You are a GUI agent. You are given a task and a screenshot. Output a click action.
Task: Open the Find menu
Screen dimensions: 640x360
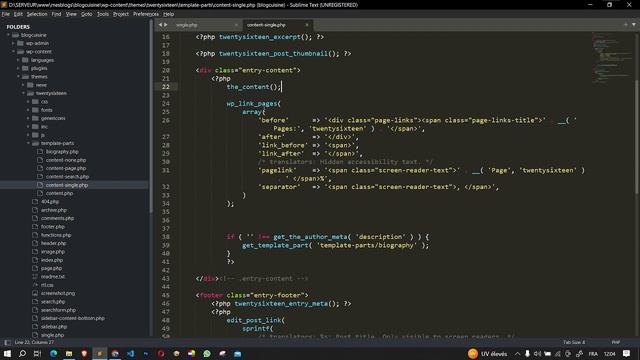(56, 14)
